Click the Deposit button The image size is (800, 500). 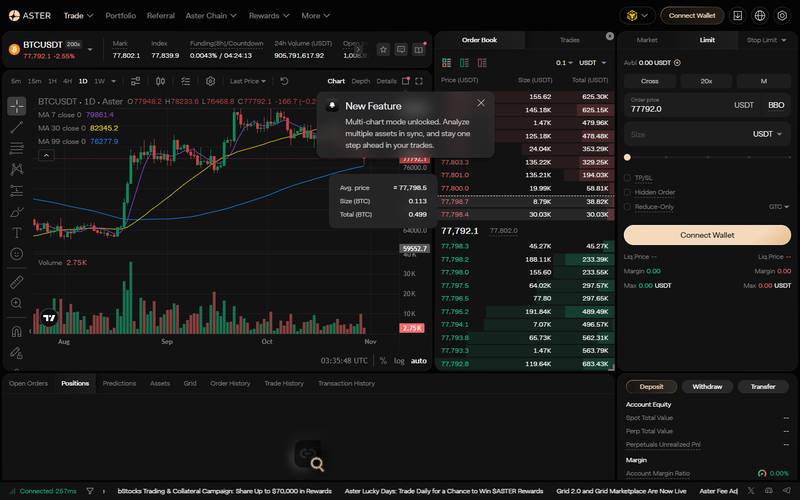click(652, 387)
